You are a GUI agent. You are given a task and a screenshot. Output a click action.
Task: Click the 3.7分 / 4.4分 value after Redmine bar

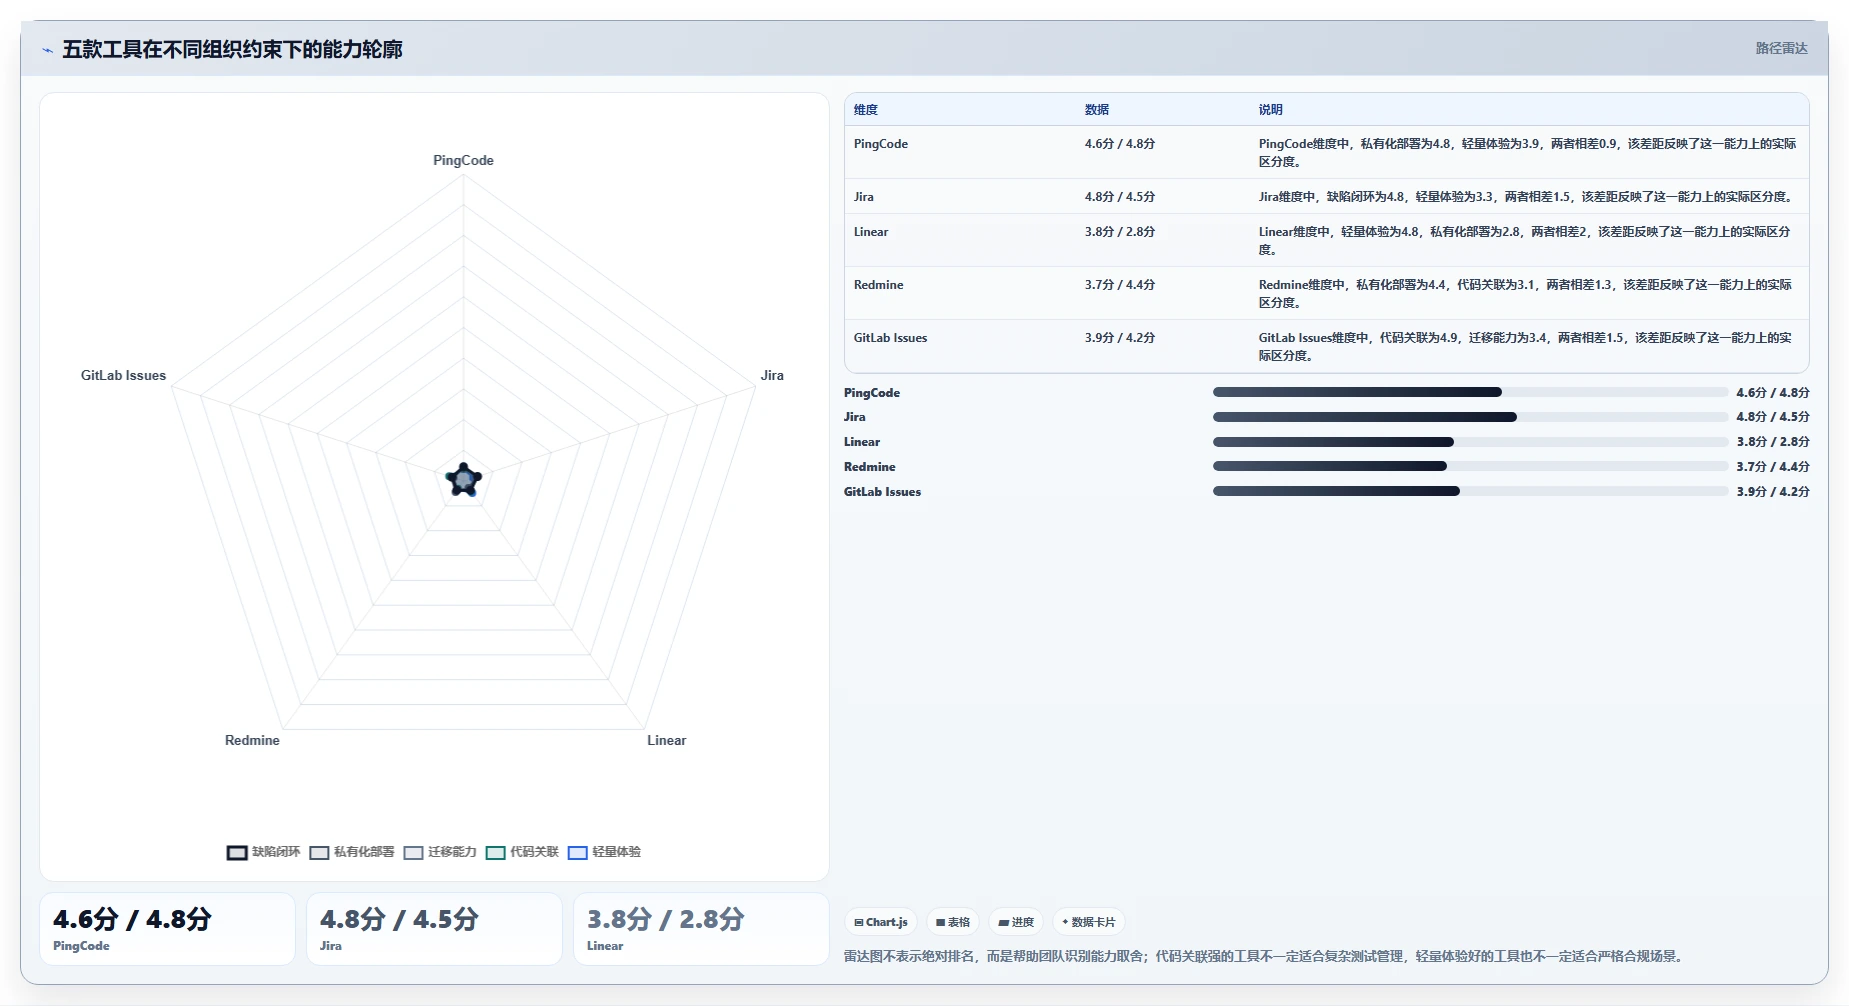(1773, 467)
